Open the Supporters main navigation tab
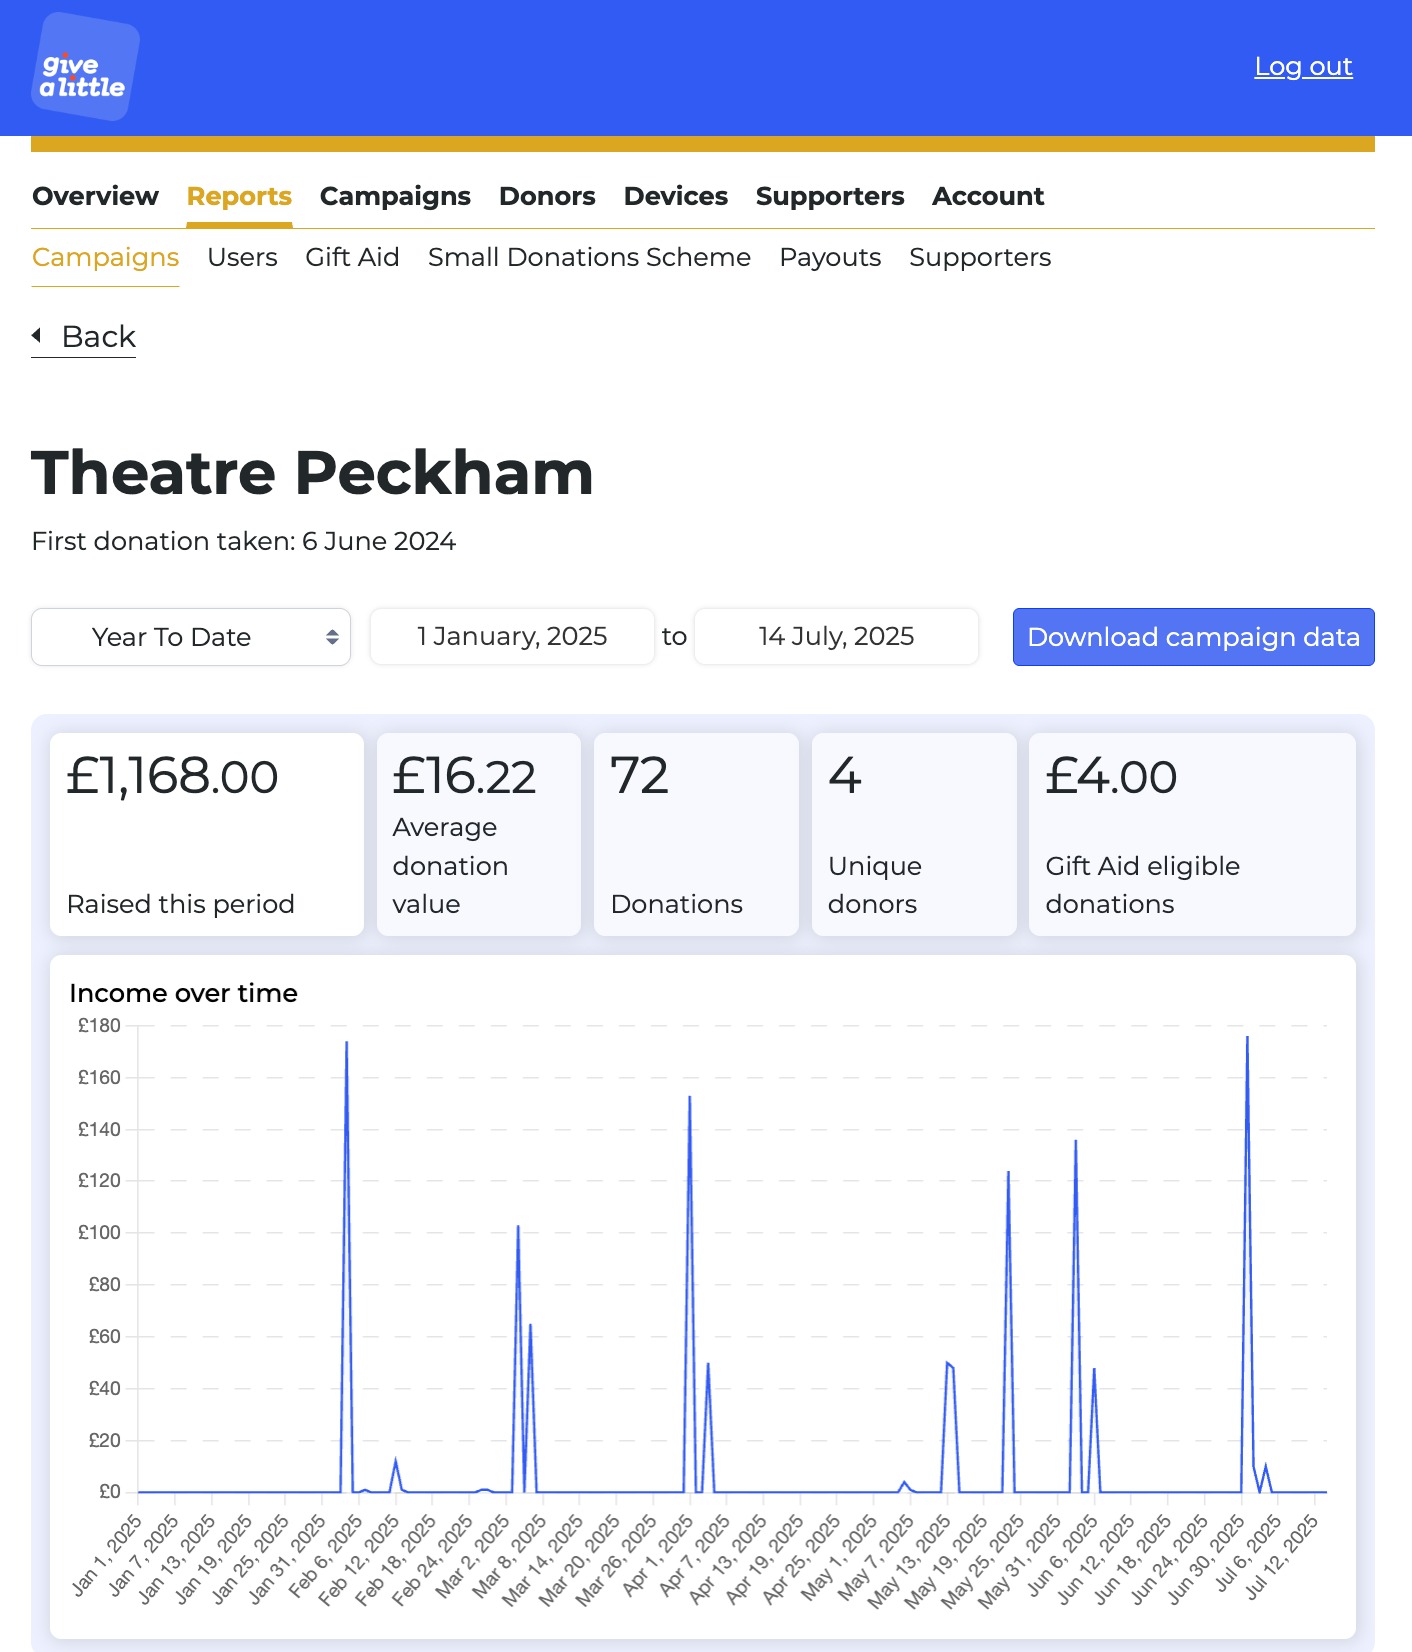The image size is (1412, 1652). [x=830, y=196]
